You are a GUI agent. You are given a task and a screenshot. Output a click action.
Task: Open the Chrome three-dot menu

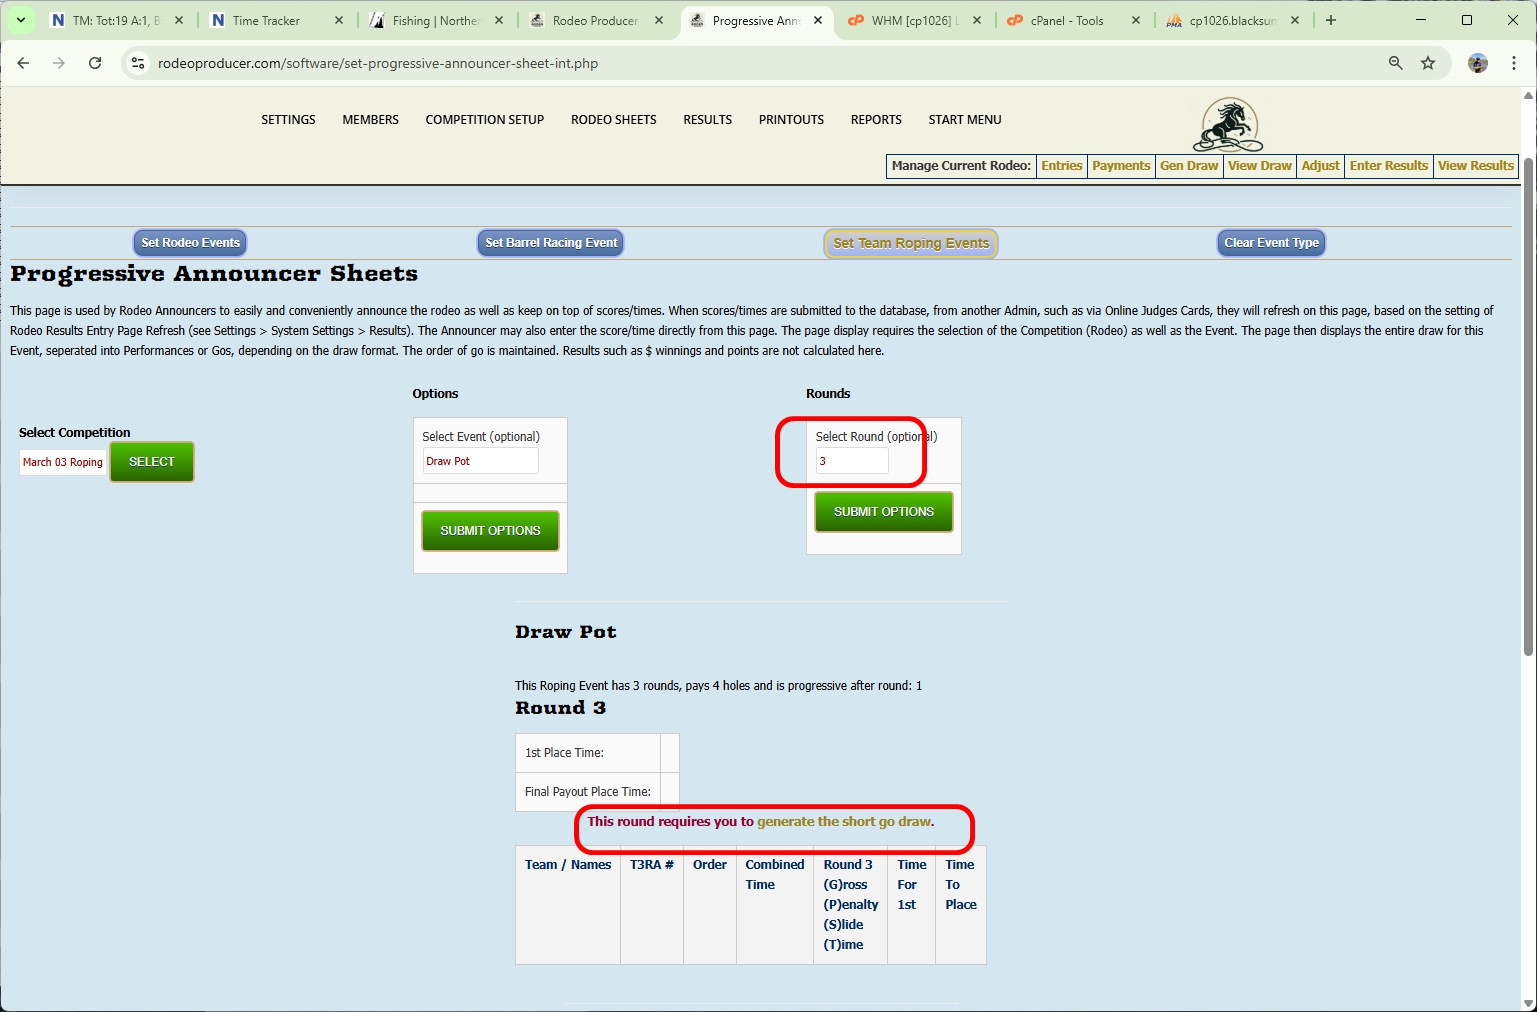tap(1514, 63)
